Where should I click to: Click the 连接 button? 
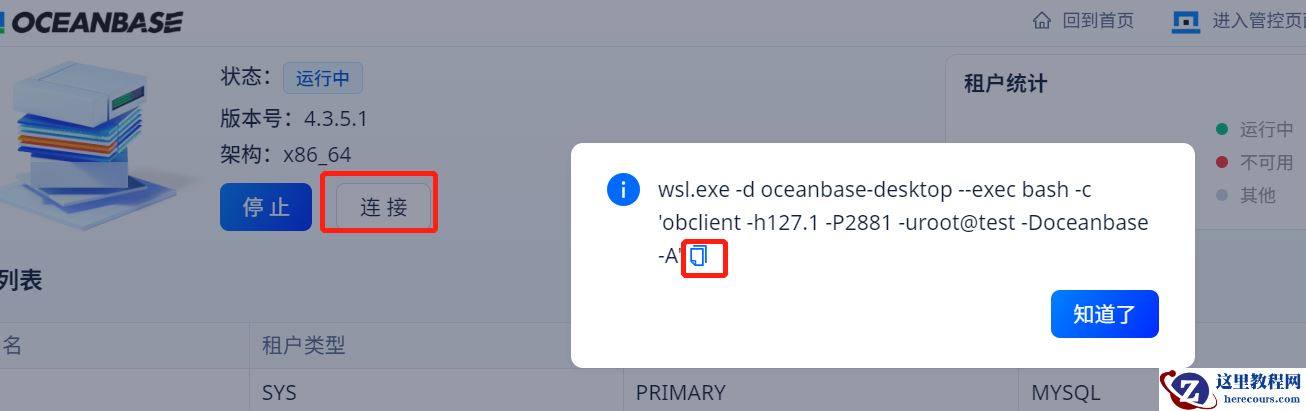pos(384,207)
